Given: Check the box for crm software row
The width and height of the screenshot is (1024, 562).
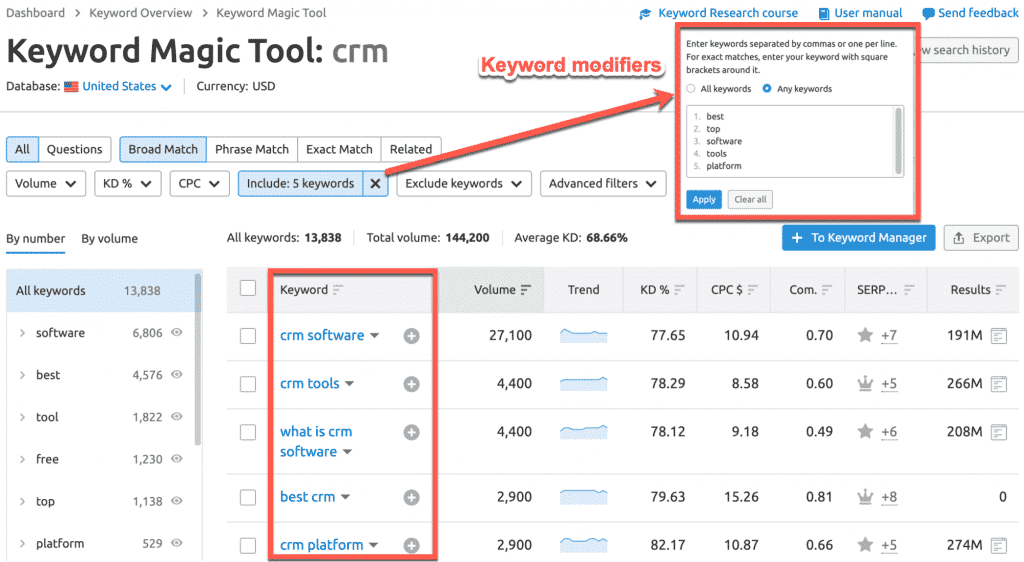Looking at the screenshot, I should [x=248, y=336].
